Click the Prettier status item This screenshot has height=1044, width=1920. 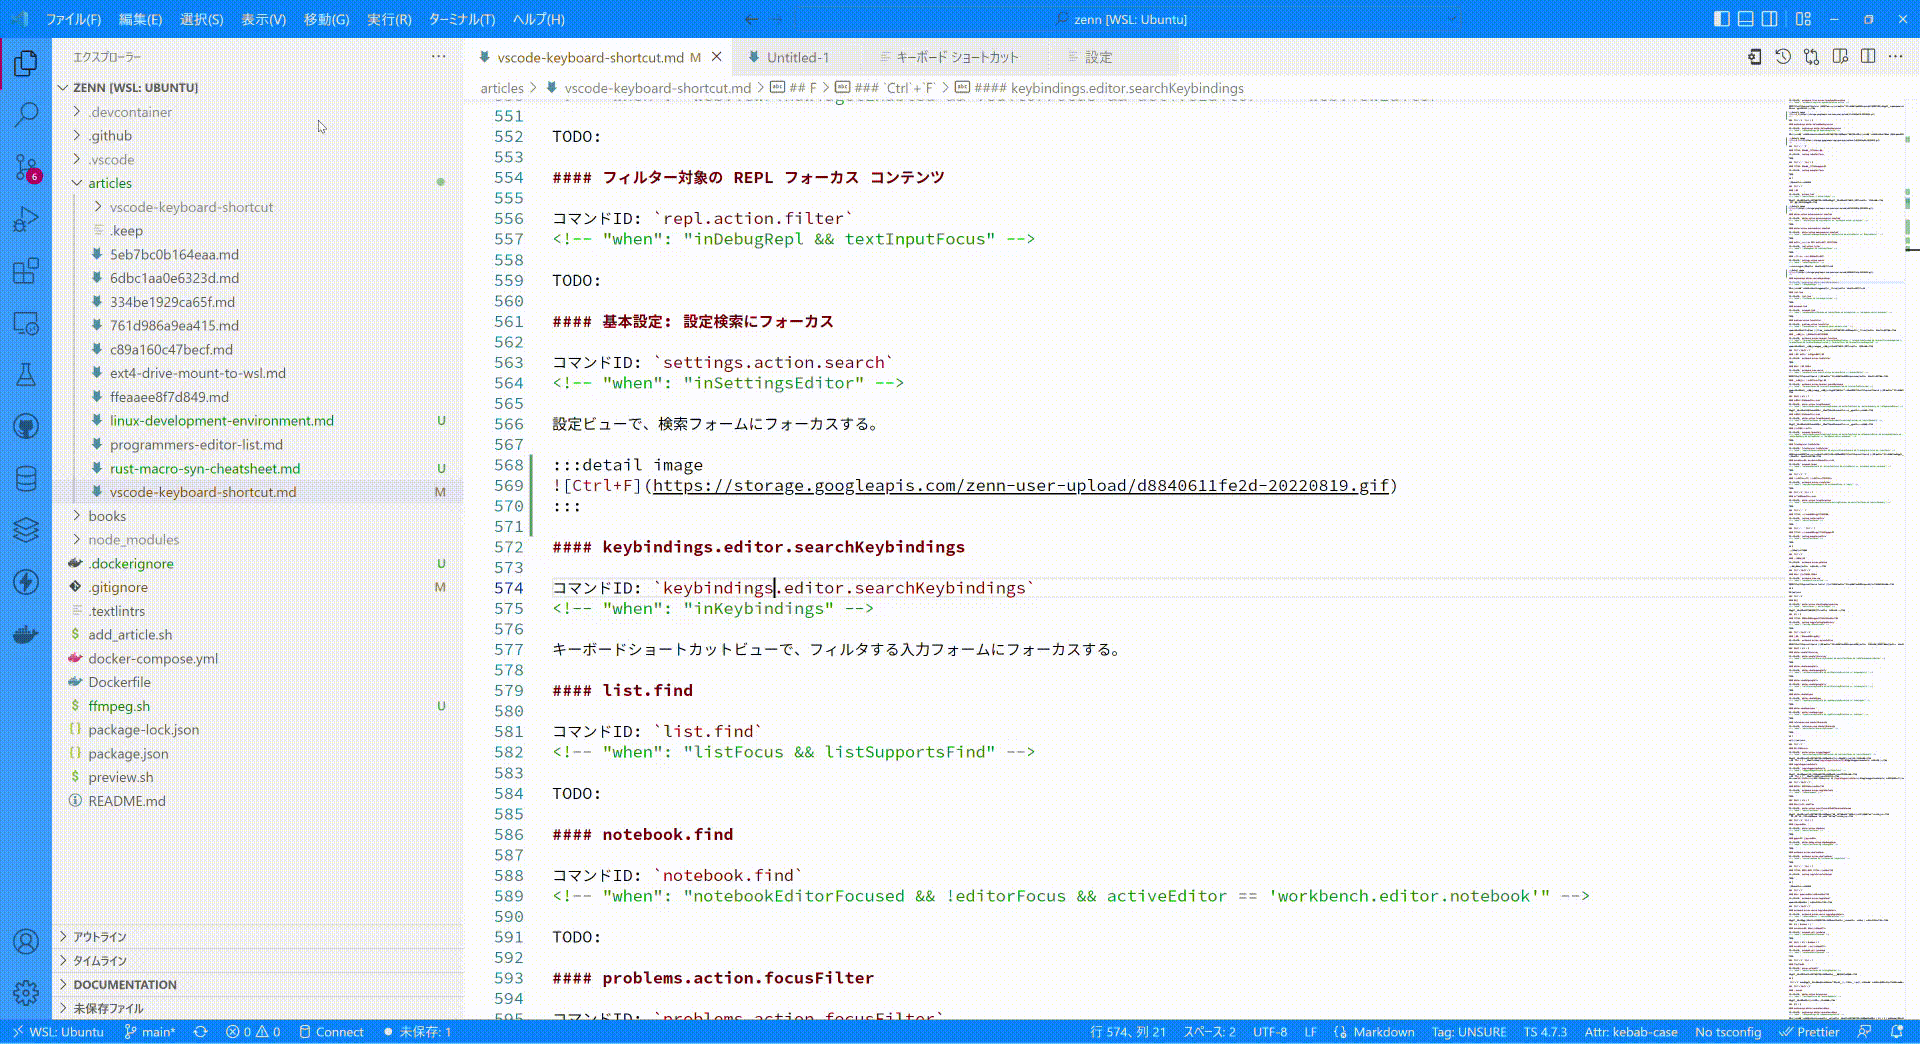pyautogui.click(x=1809, y=1032)
